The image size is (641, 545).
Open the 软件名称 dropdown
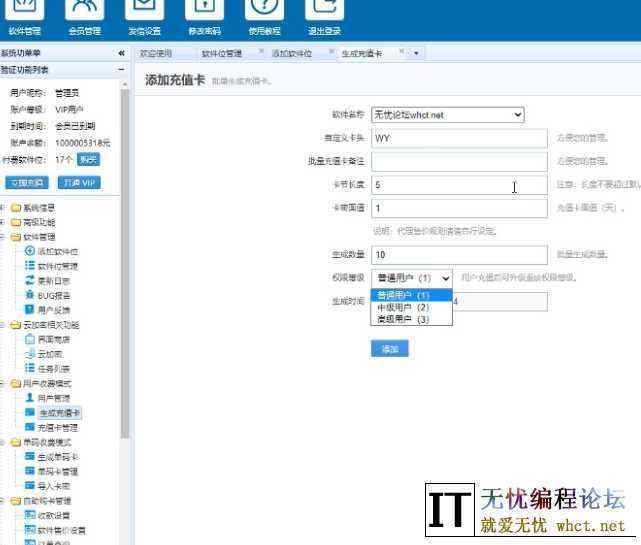447,115
